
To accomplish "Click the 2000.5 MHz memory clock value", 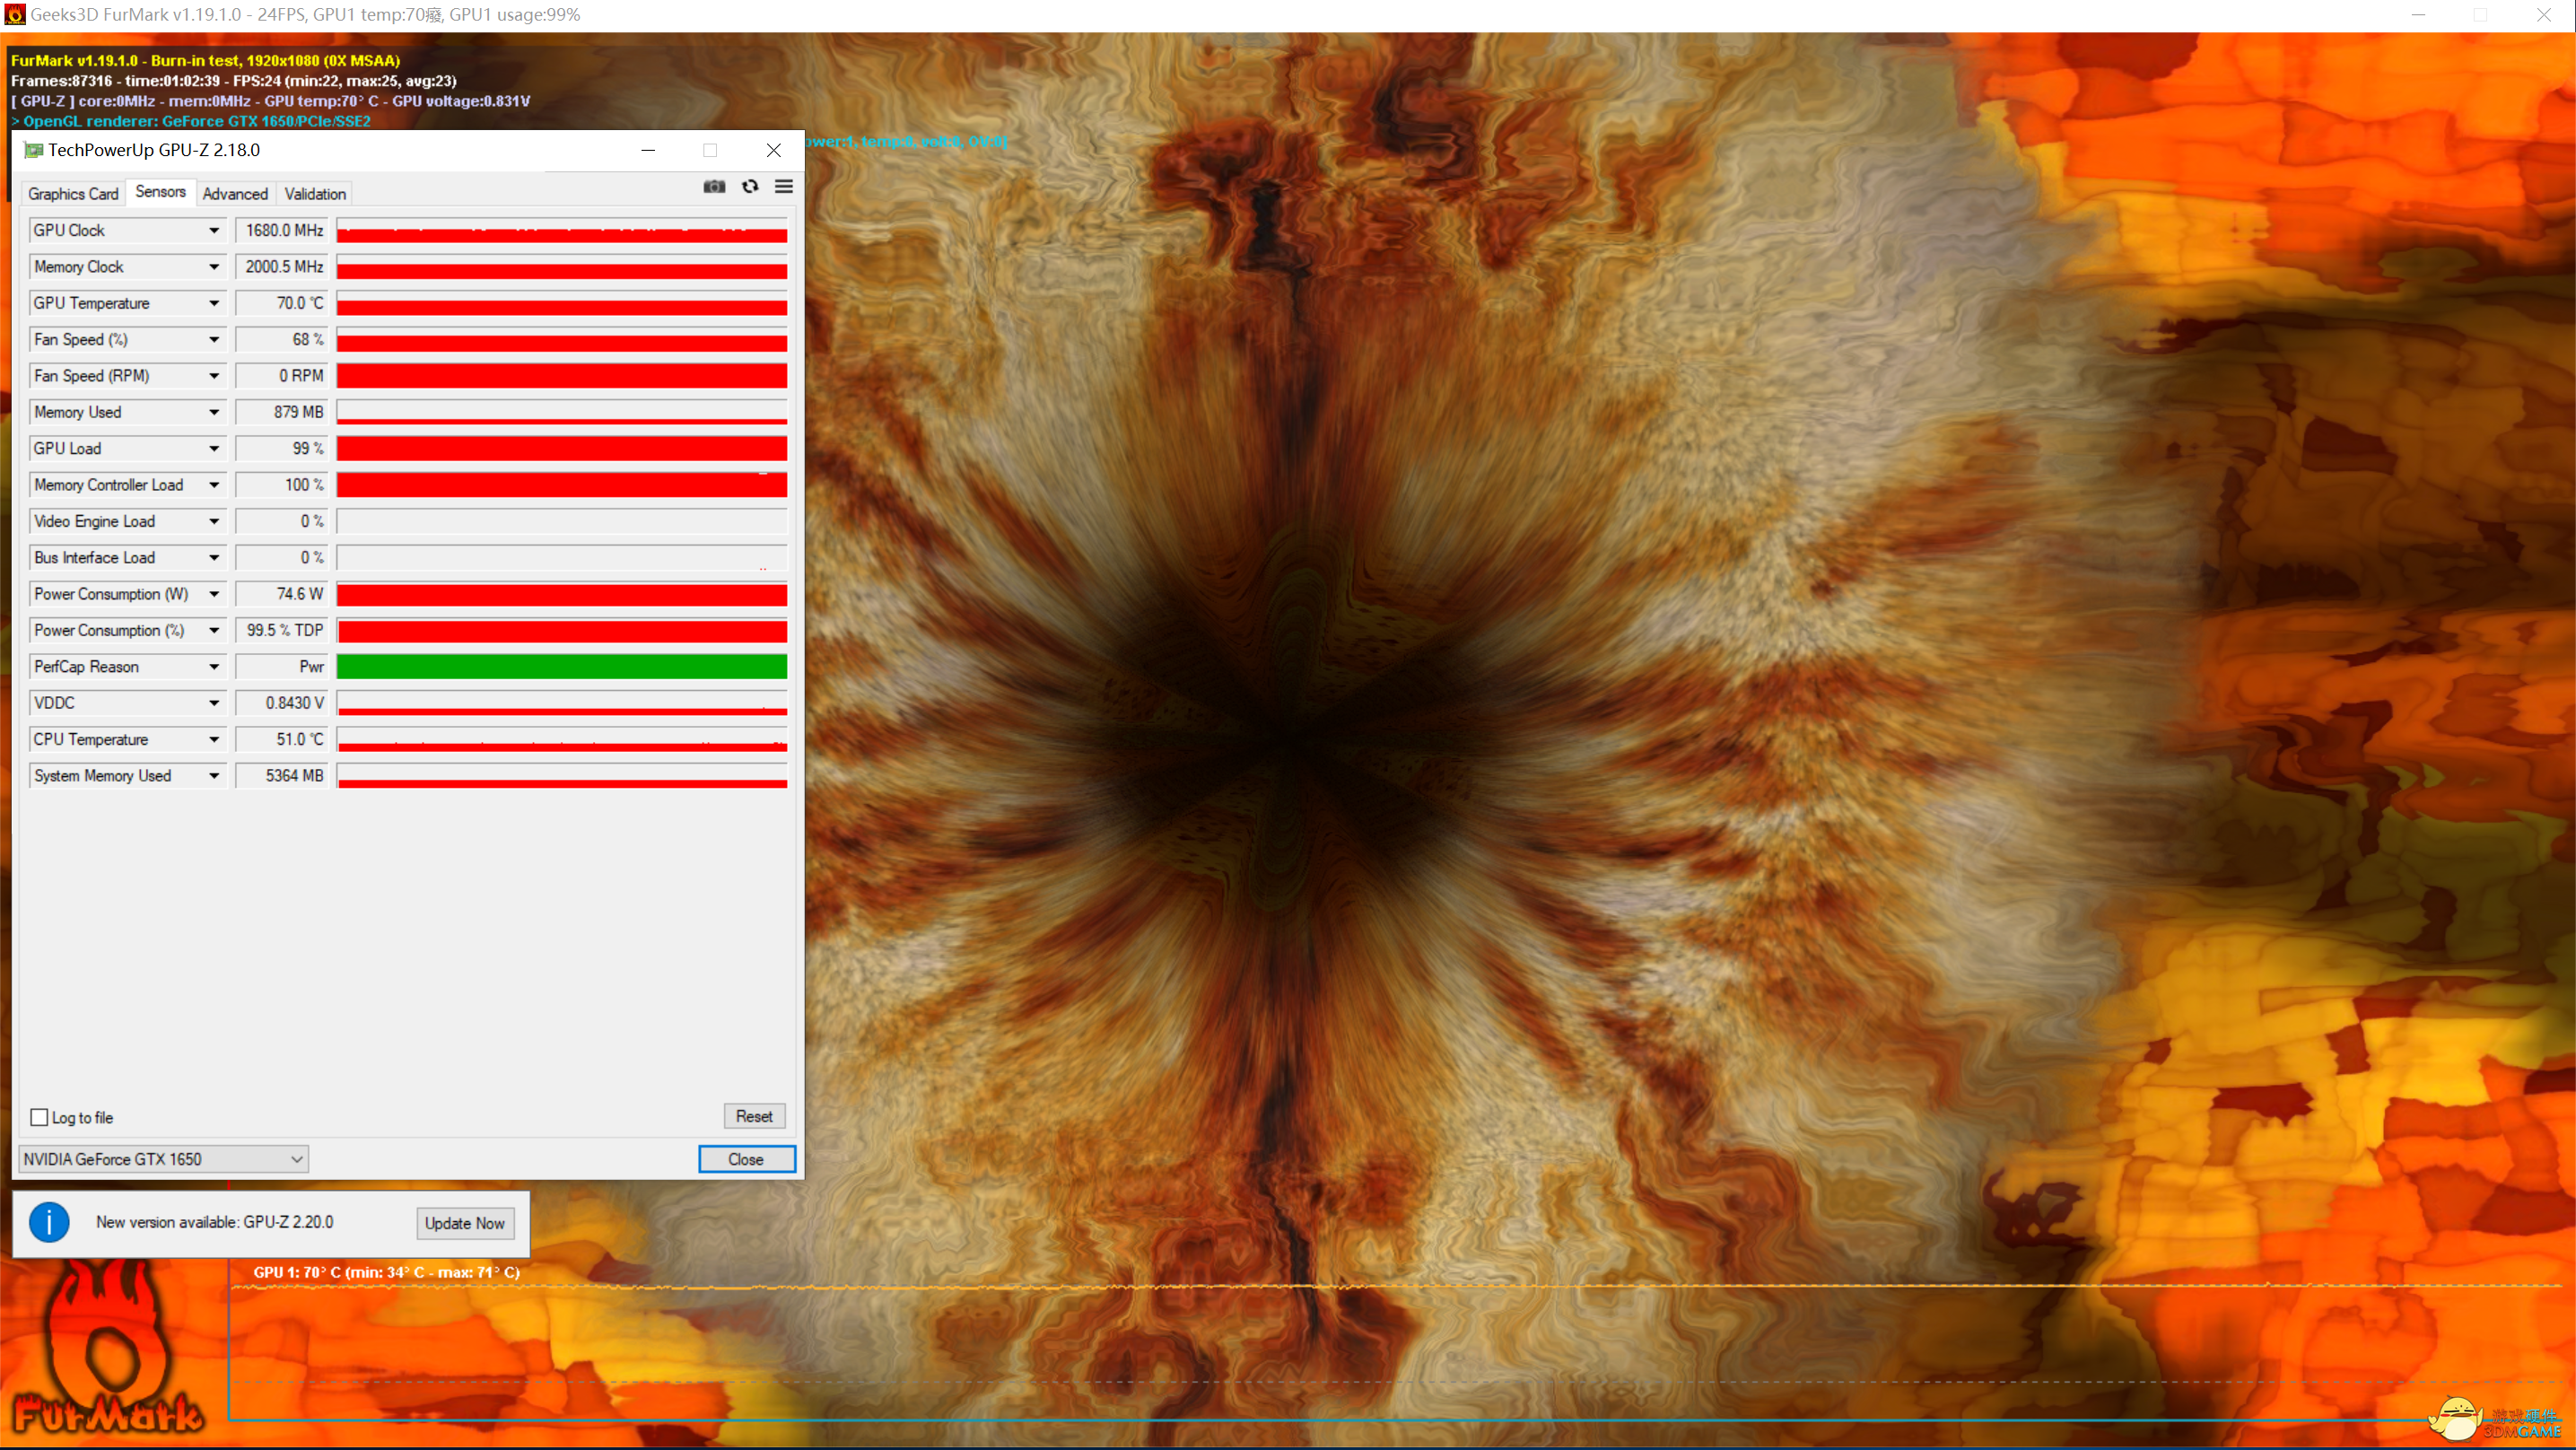I will pyautogui.click(x=282, y=267).
